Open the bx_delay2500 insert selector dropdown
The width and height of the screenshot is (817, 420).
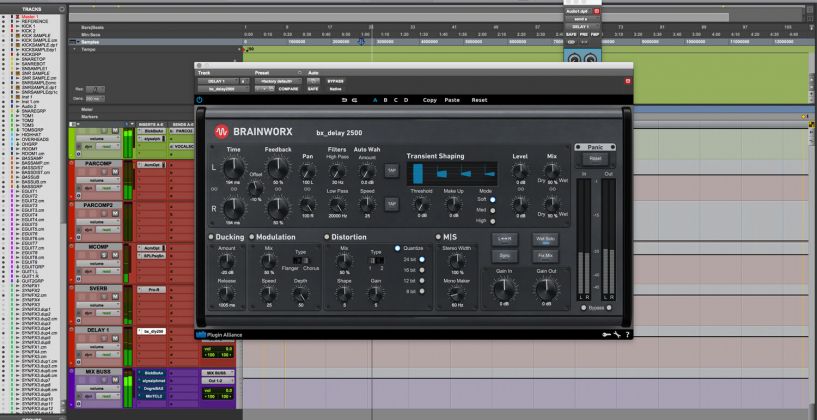224,89
